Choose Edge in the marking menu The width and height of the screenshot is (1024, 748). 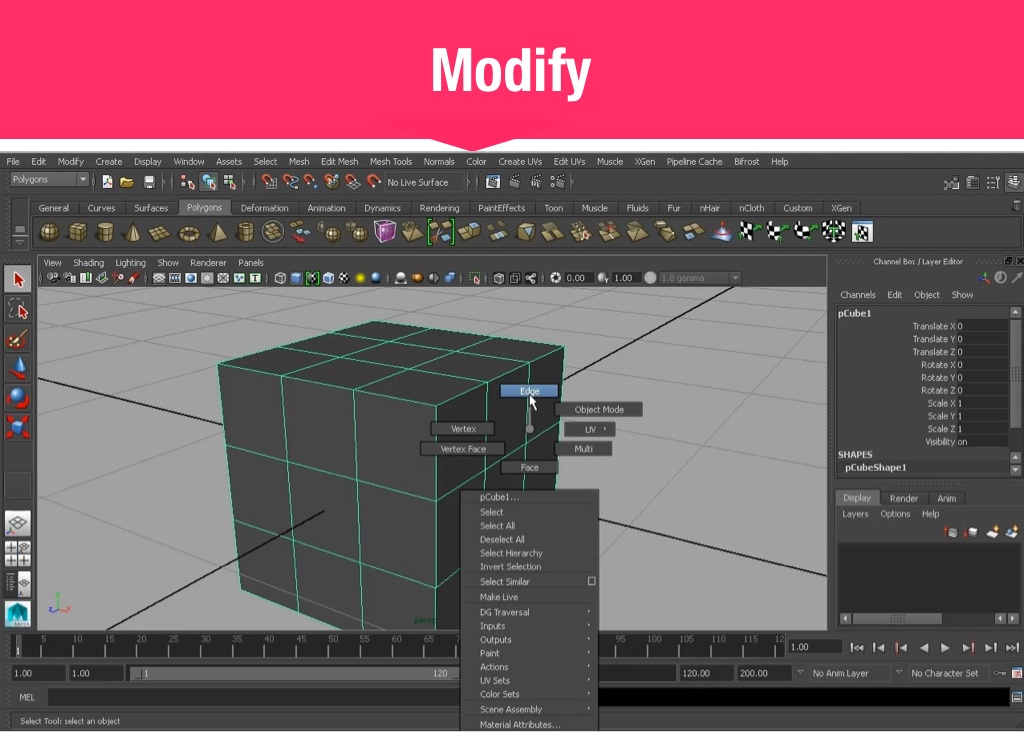coord(529,391)
